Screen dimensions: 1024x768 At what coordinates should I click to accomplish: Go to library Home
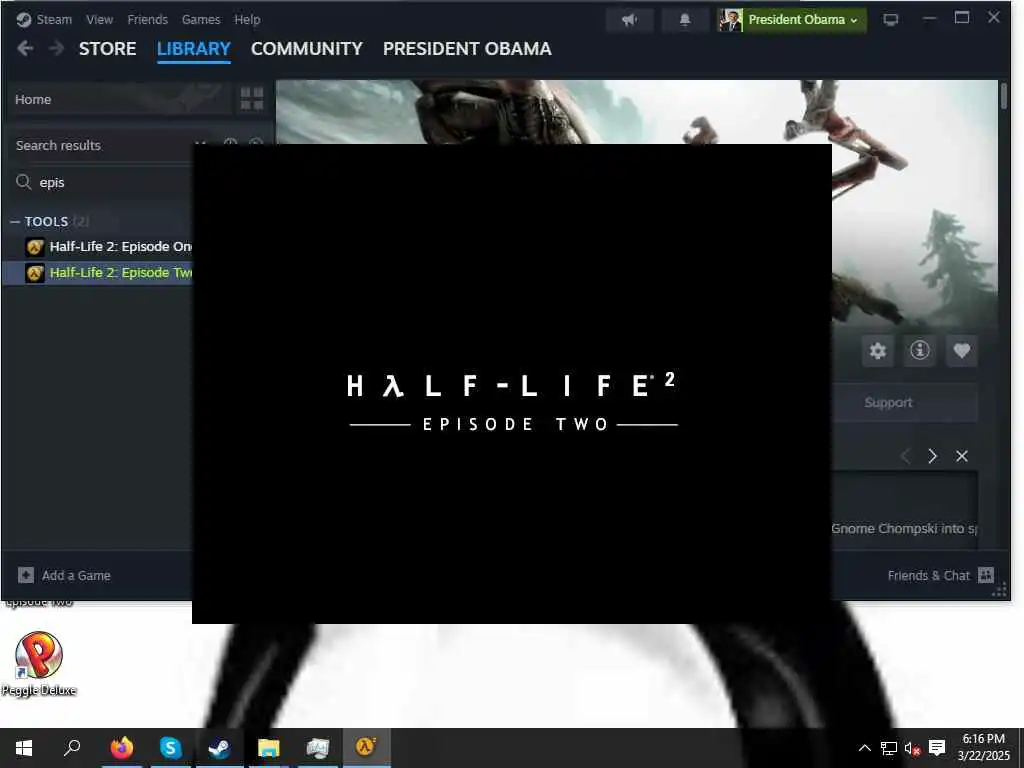click(120, 99)
